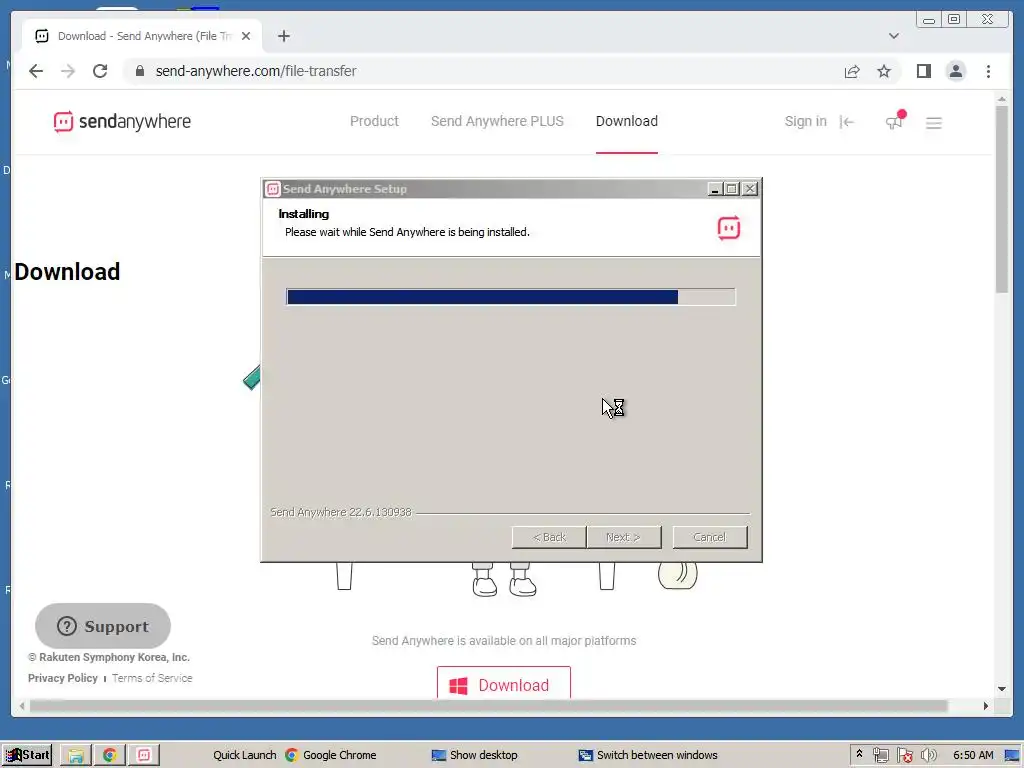Click network tray icon
The width and height of the screenshot is (1024, 768).
click(880, 756)
